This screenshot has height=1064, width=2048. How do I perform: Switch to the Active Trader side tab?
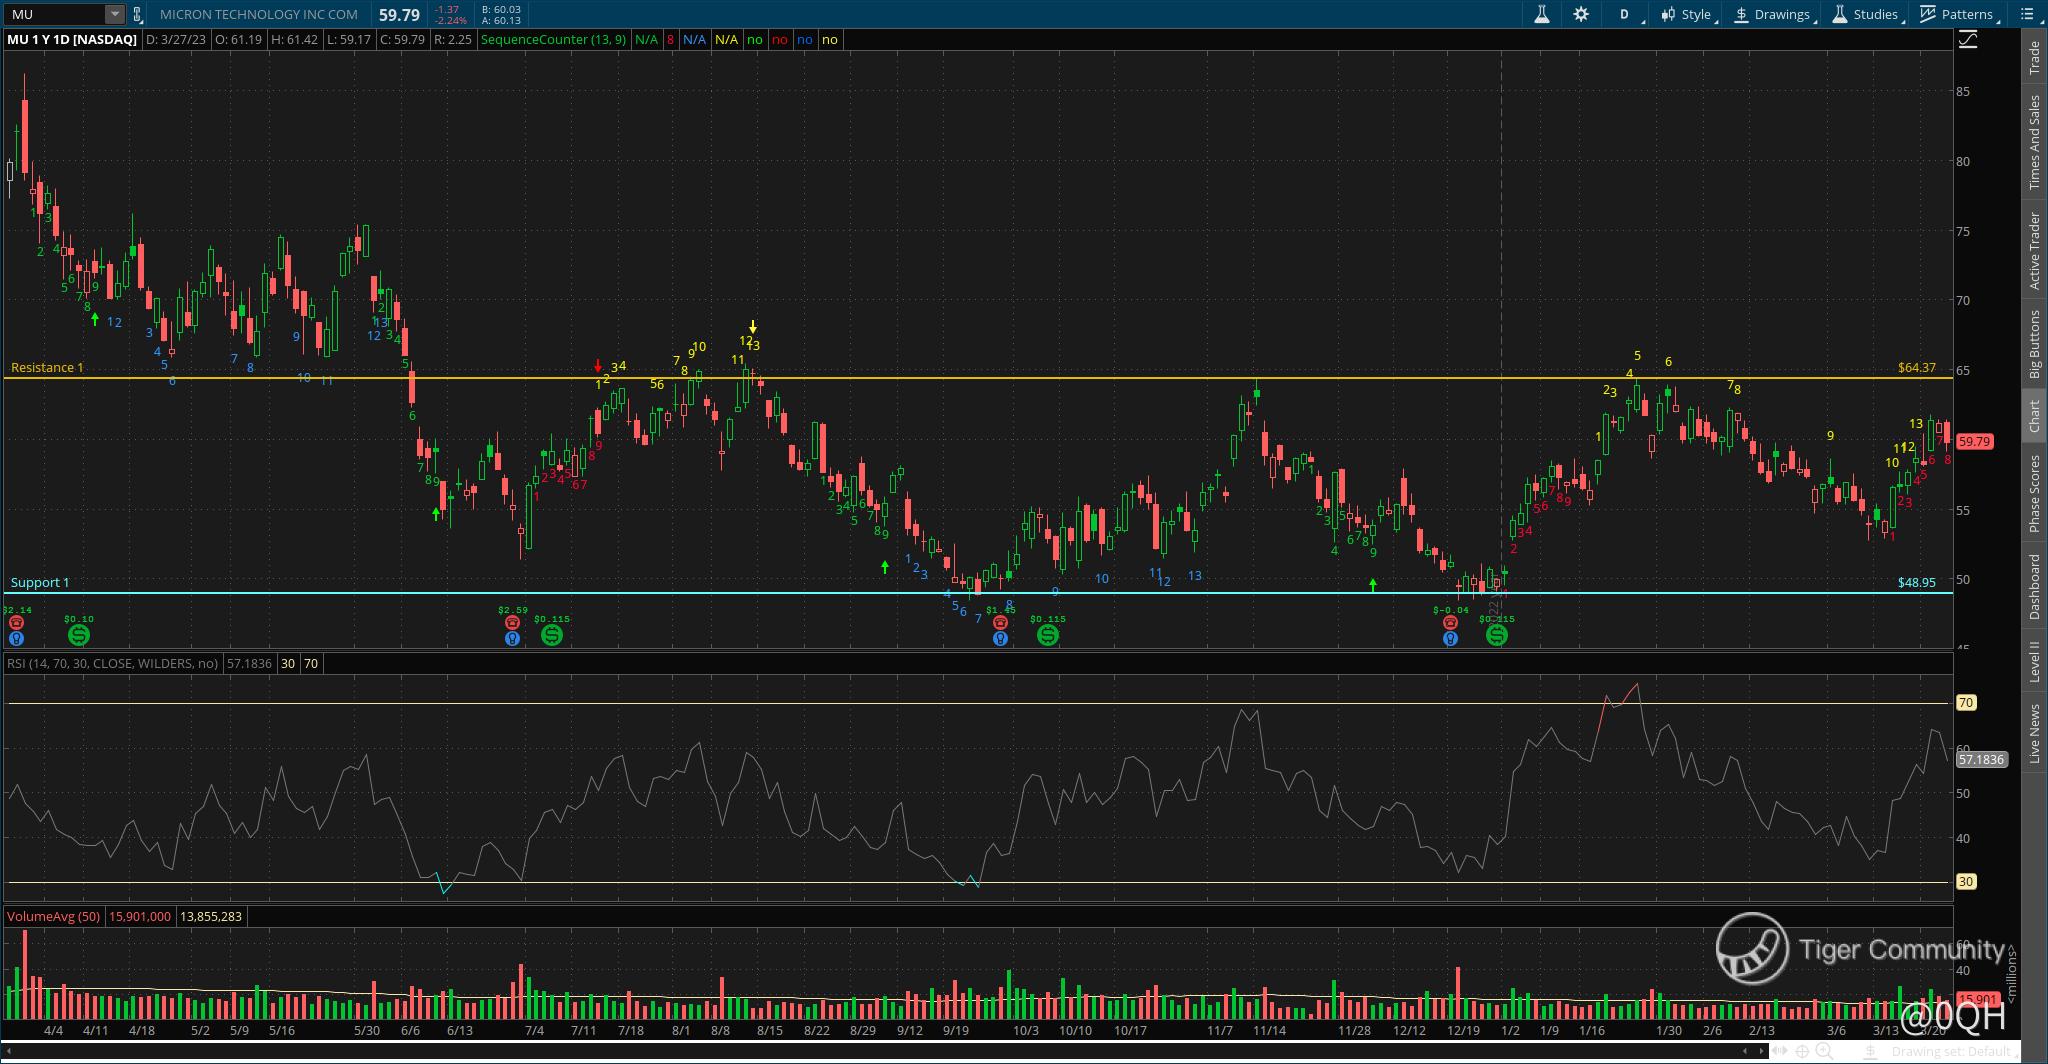click(2034, 250)
